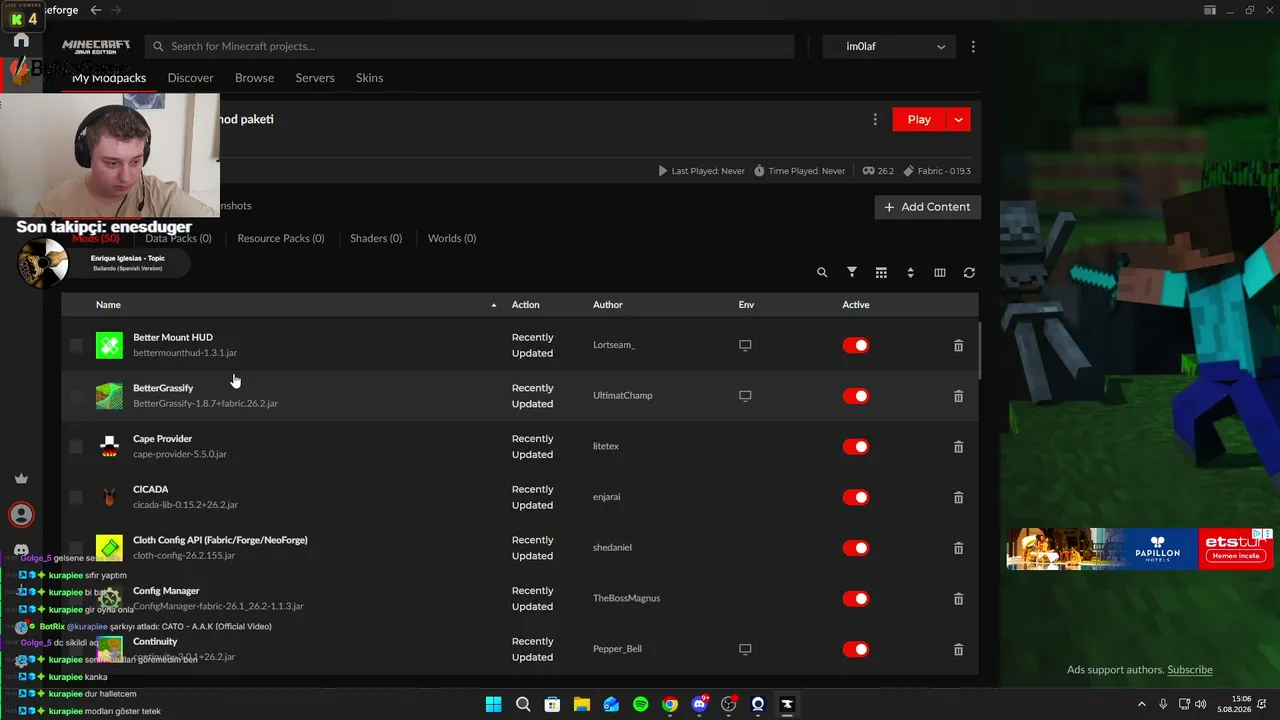Screen dimensions: 1280x720
Task: Click the Active column header
Action: [856, 305]
